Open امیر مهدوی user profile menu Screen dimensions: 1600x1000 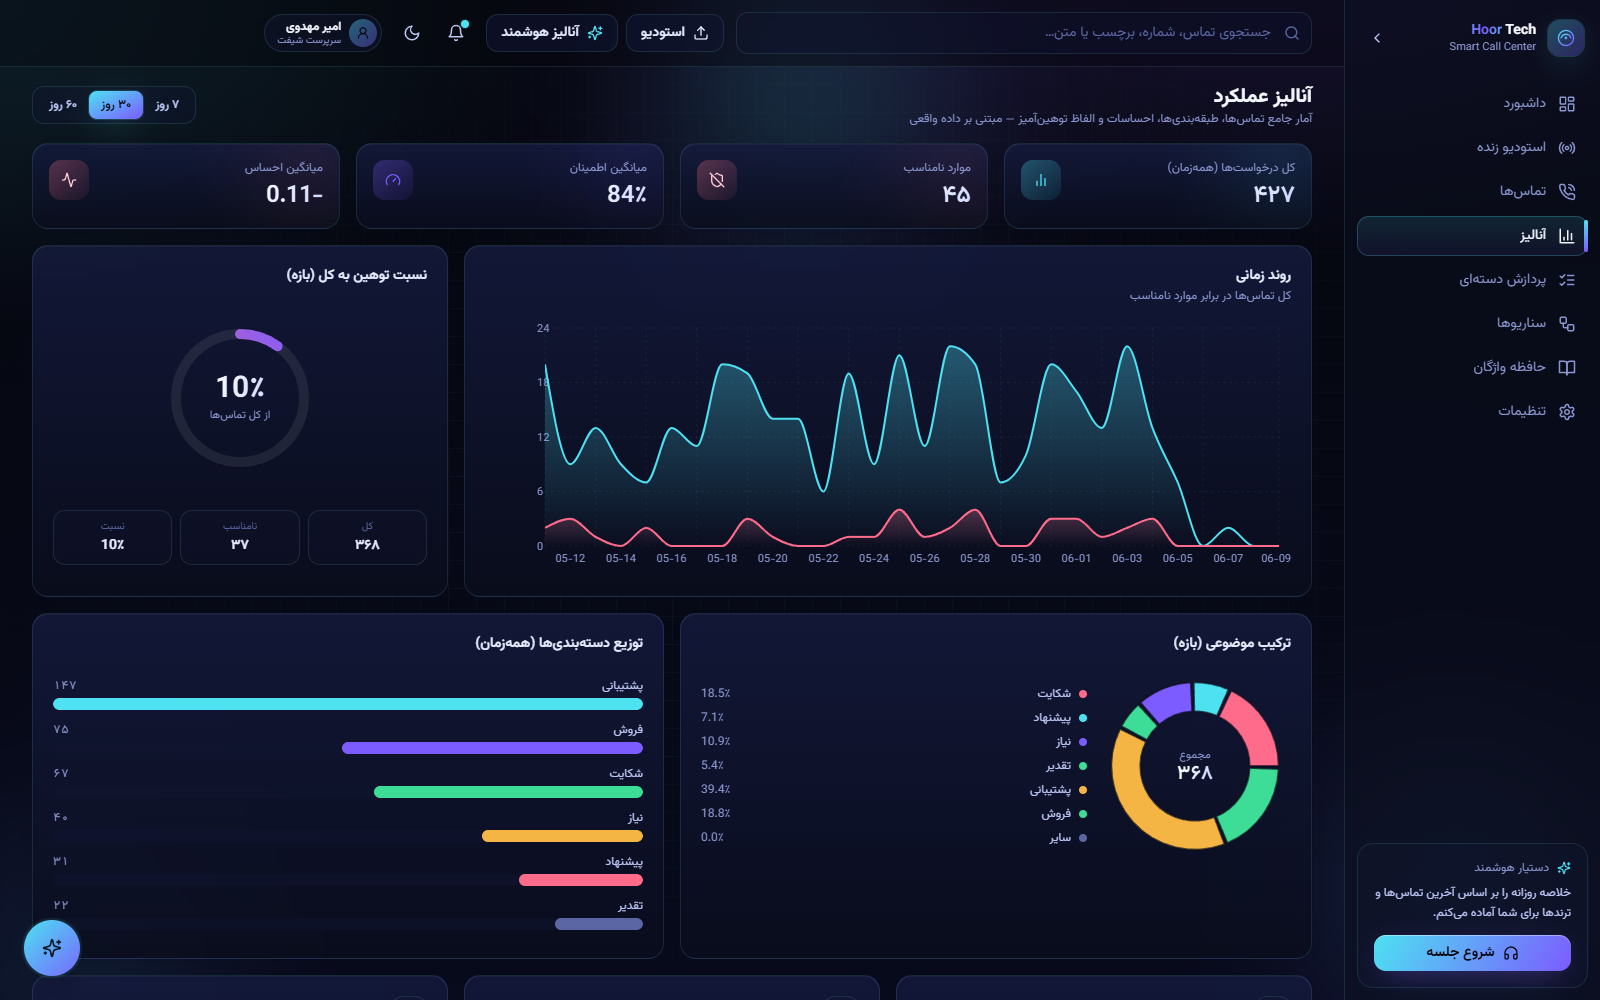(x=323, y=33)
